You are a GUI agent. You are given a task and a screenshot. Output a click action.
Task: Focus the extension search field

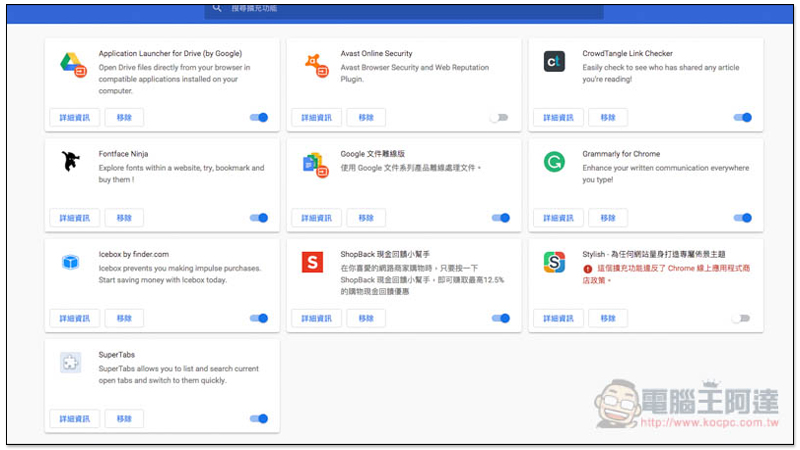pos(404,11)
